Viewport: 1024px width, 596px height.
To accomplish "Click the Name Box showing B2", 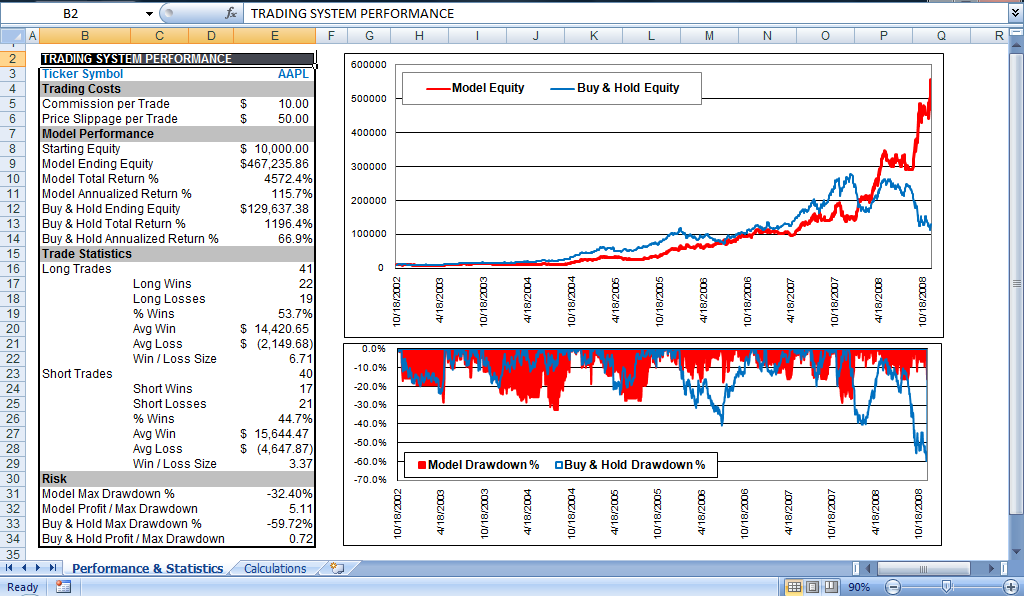I will pyautogui.click(x=71, y=13).
